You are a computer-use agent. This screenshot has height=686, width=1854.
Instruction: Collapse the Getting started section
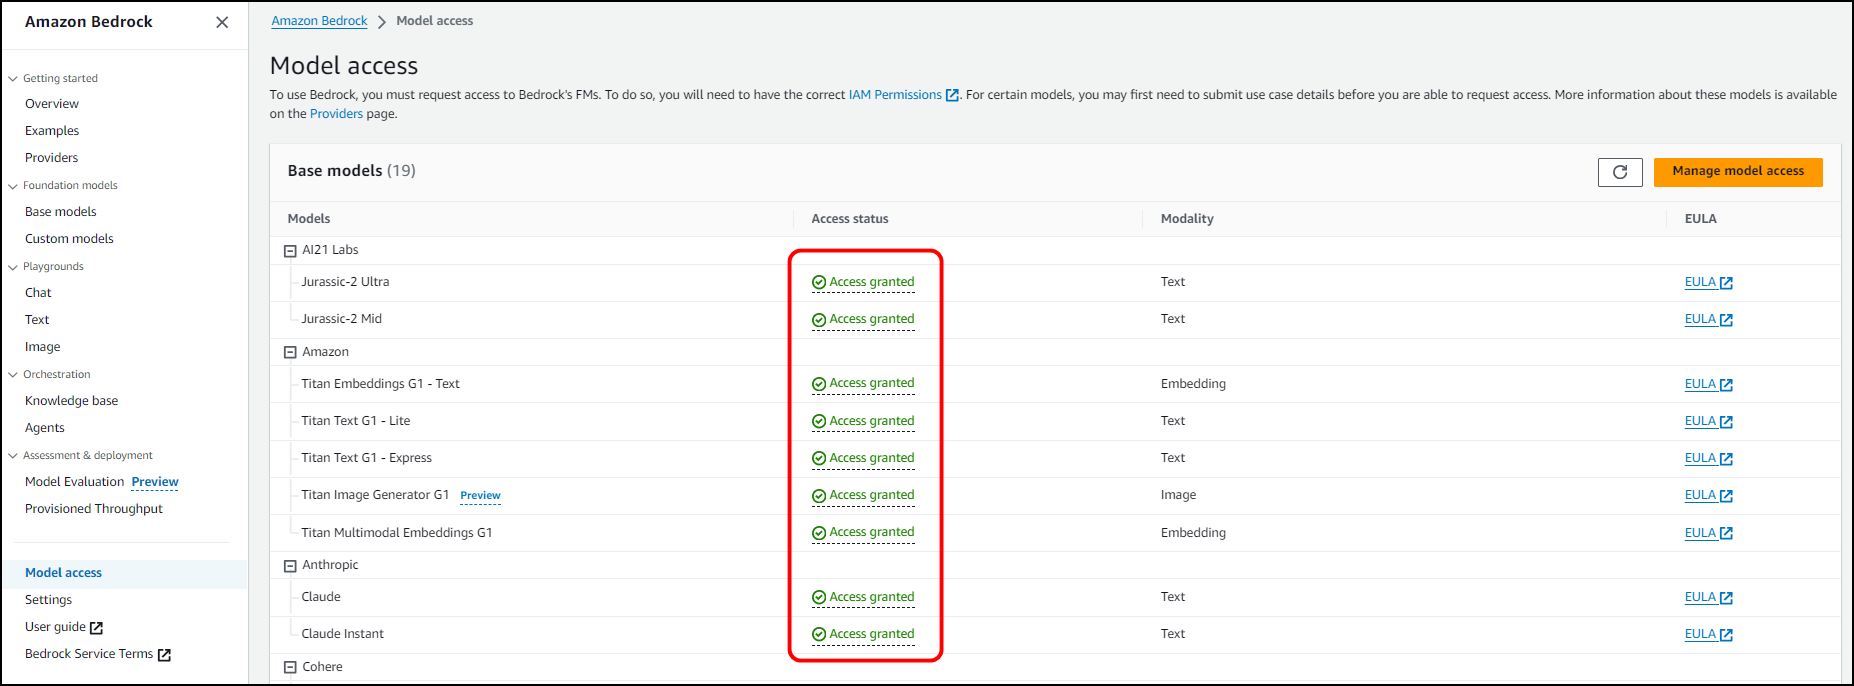tap(13, 79)
